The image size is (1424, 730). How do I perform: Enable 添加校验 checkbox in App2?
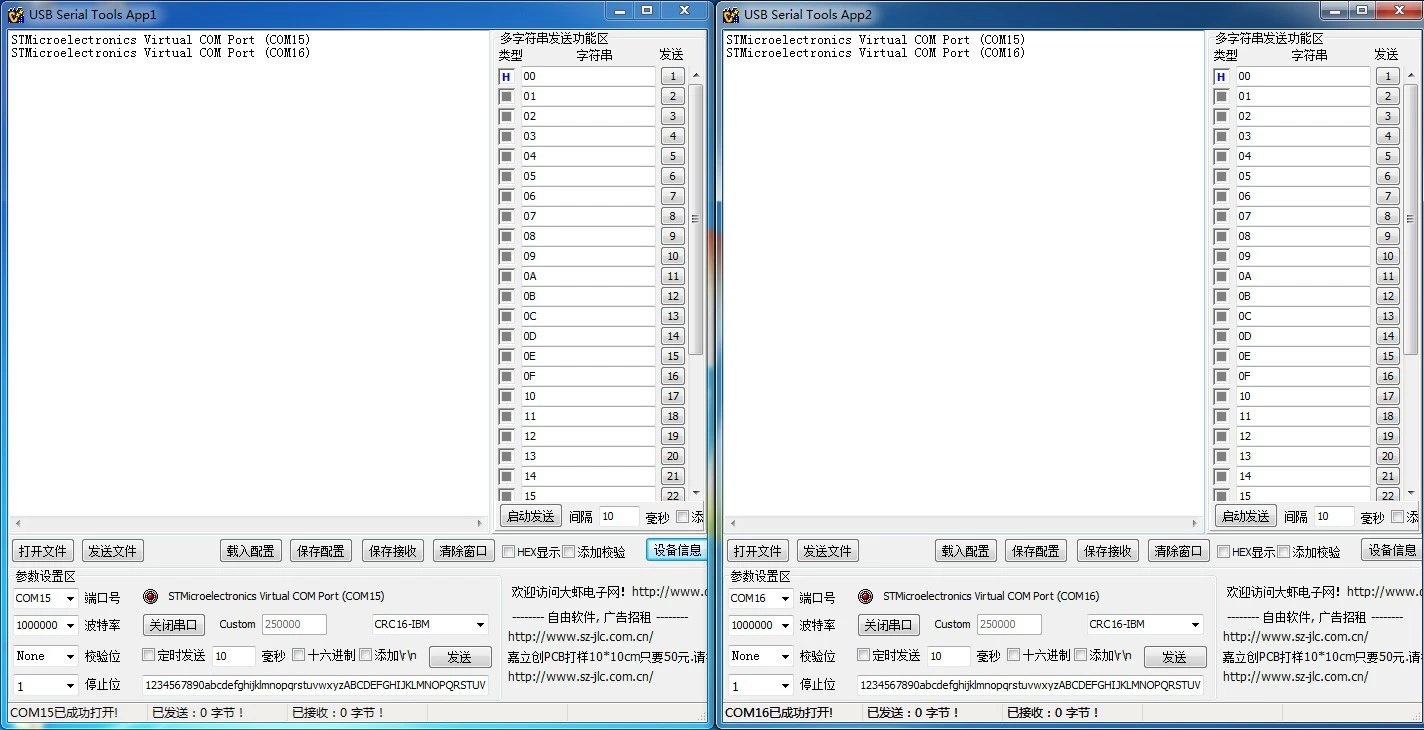[1284, 552]
